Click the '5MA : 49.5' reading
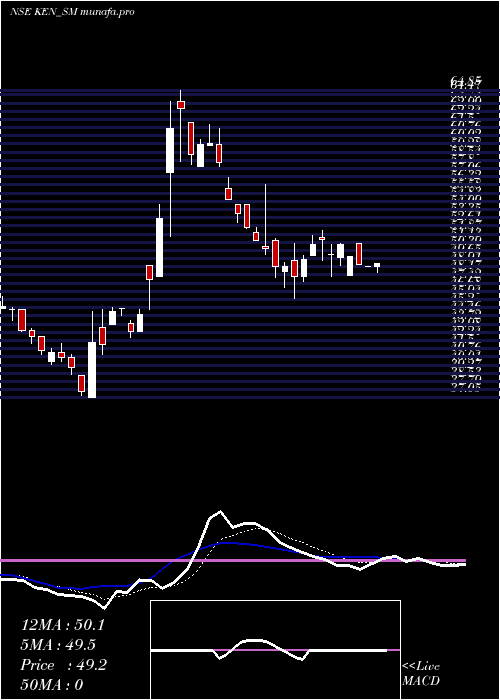The width and height of the screenshot is (500, 700). (59, 645)
